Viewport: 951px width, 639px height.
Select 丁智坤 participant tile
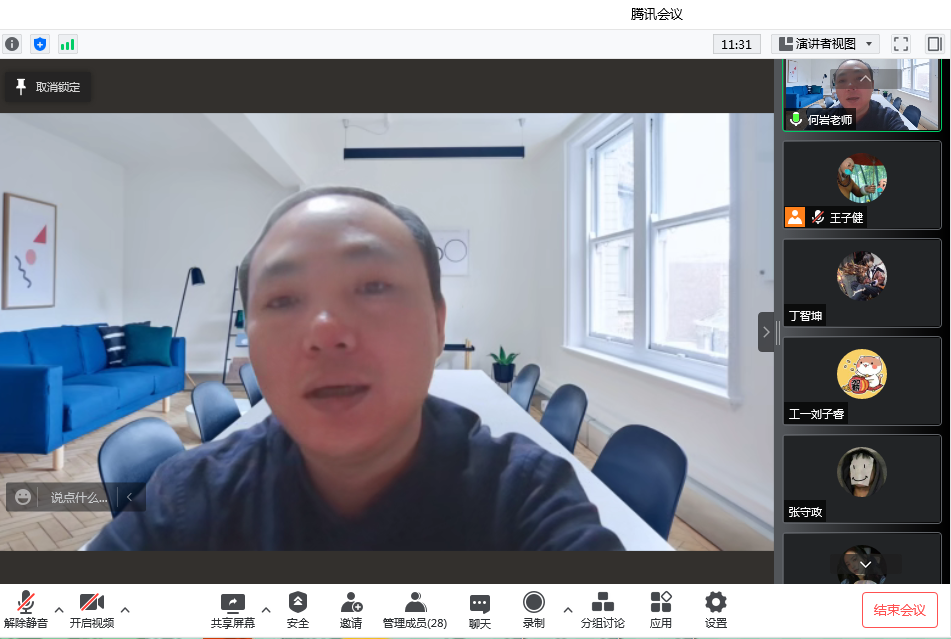[x=862, y=283]
